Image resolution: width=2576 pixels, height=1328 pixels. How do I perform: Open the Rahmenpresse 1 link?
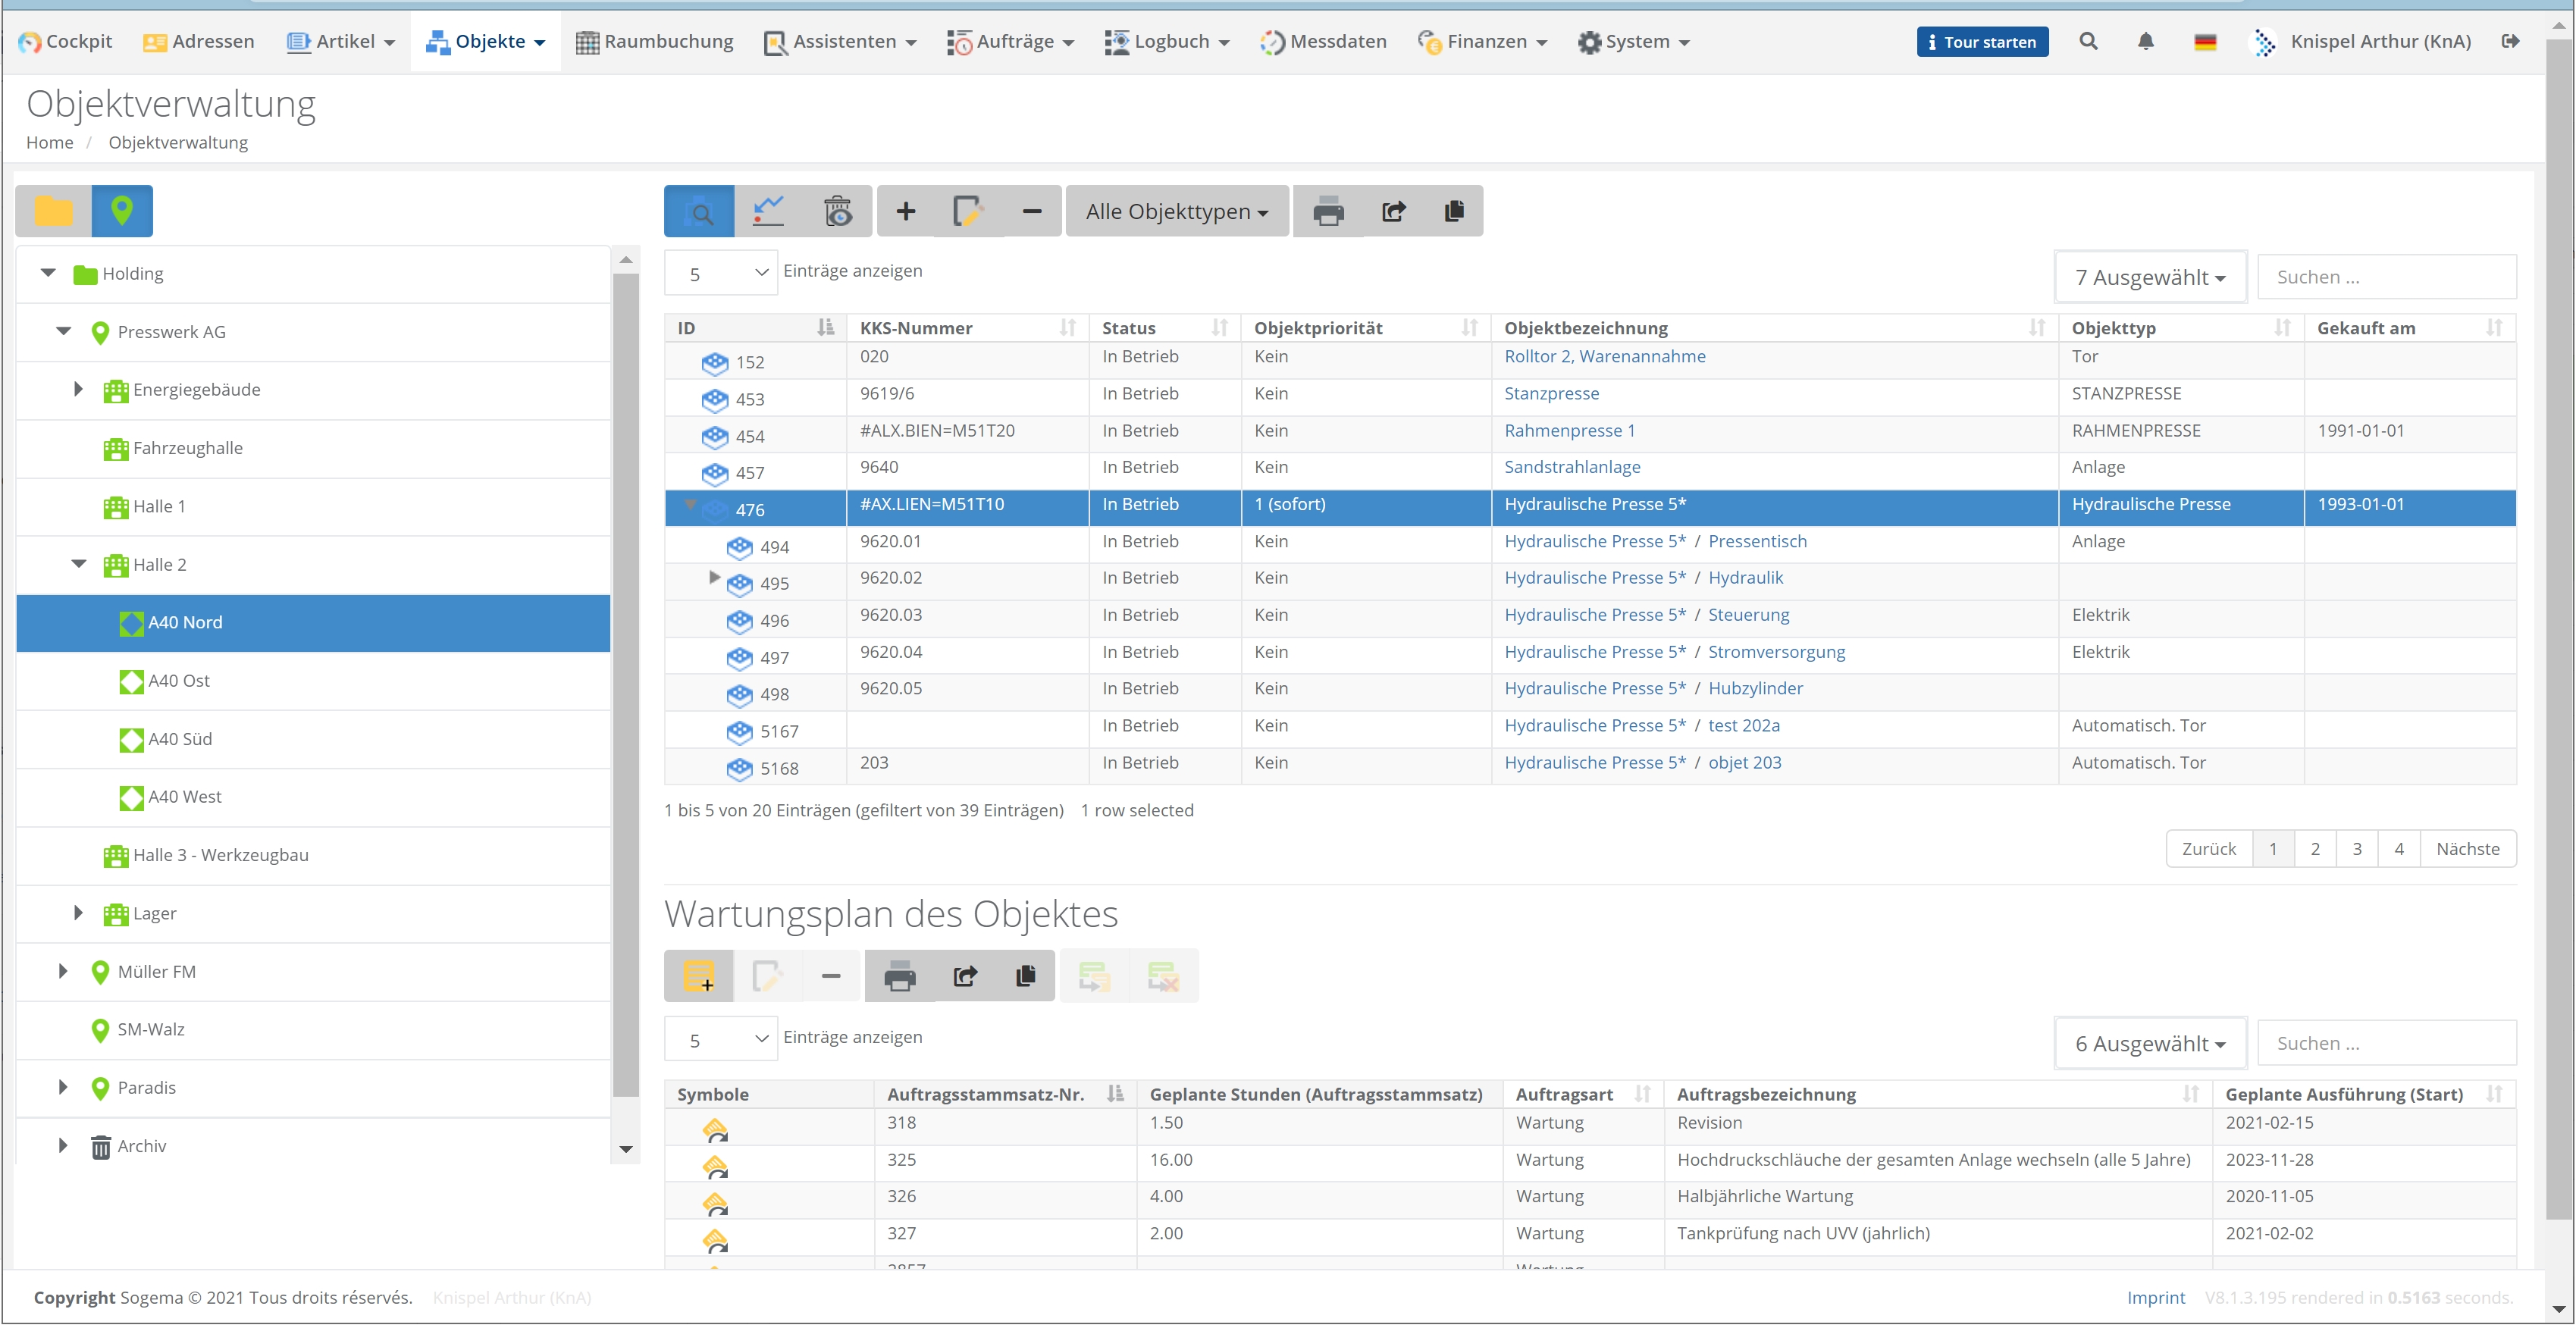click(x=1569, y=431)
